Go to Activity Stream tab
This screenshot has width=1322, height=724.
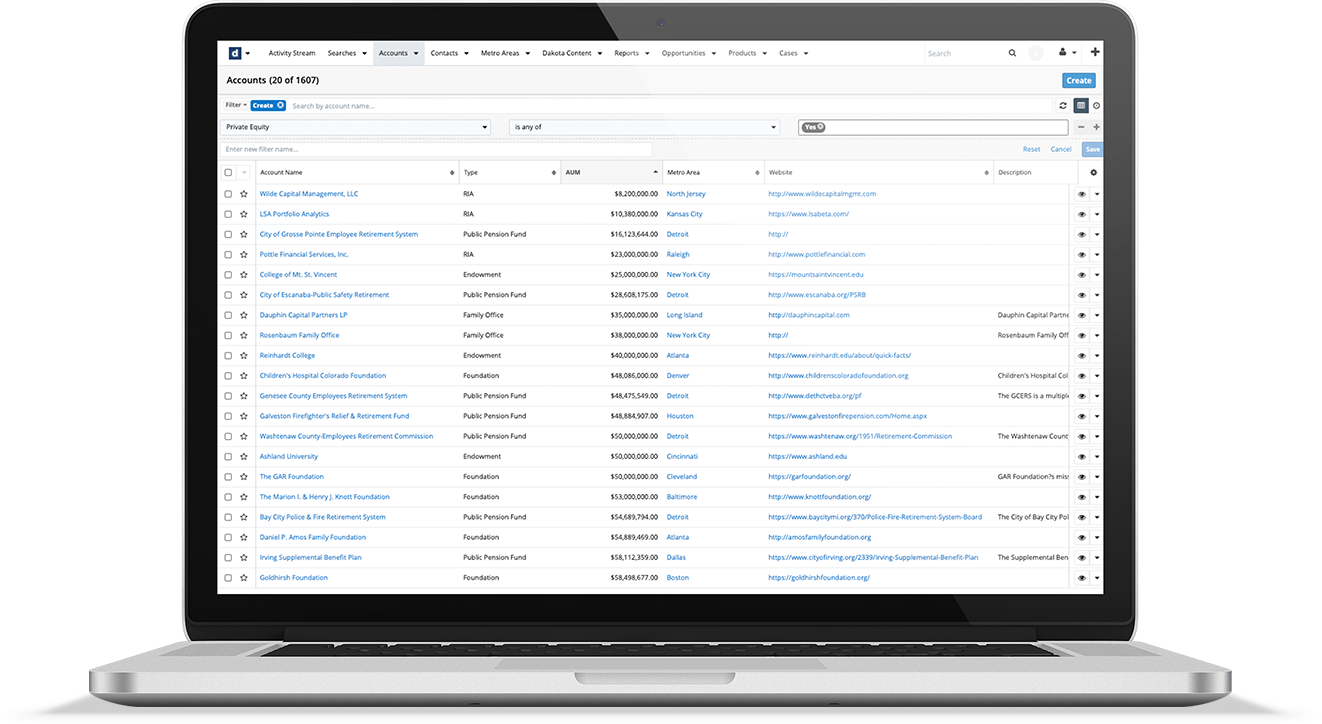[x=292, y=53]
